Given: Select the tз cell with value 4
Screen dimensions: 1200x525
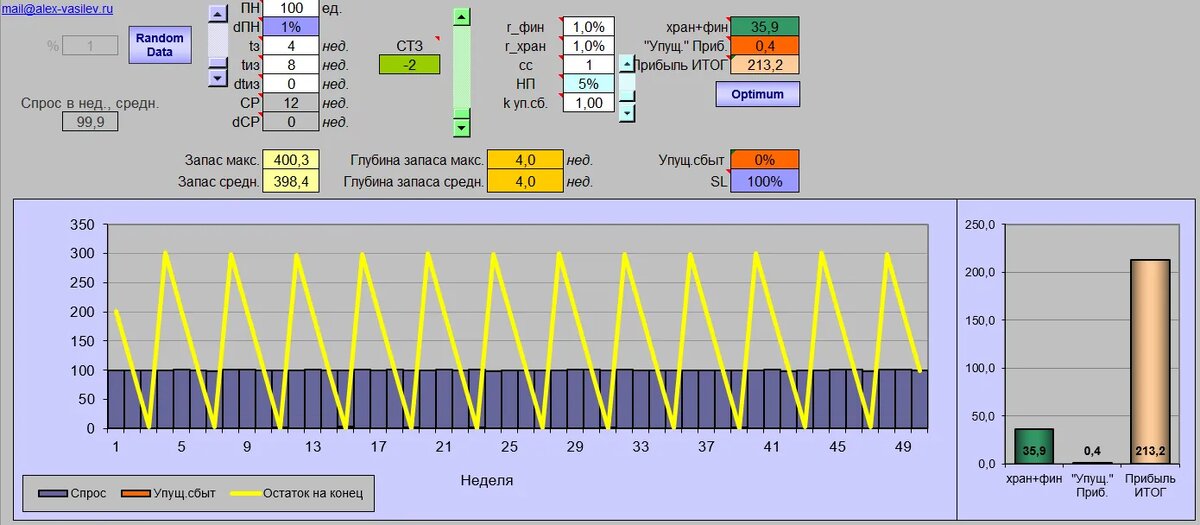Looking at the screenshot, I should [291, 45].
